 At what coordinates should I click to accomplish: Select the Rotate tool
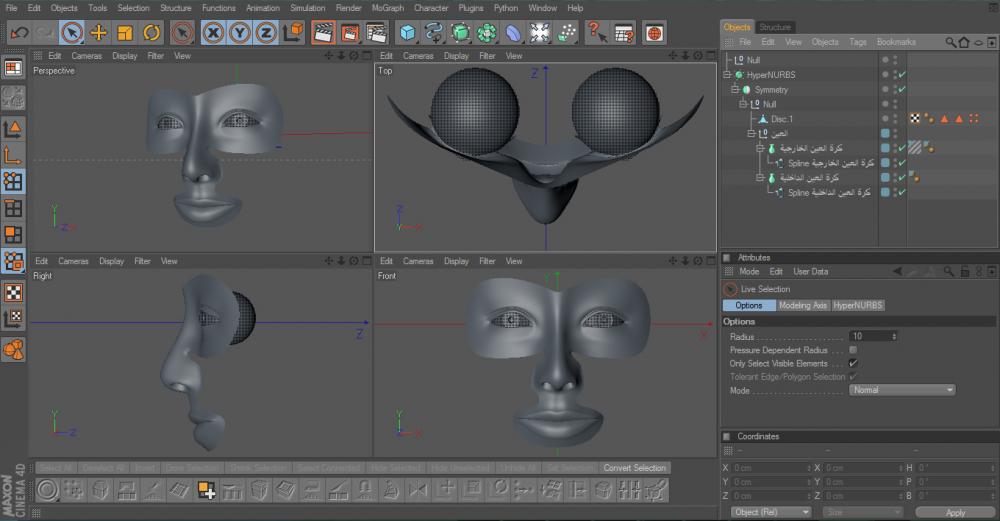point(151,33)
